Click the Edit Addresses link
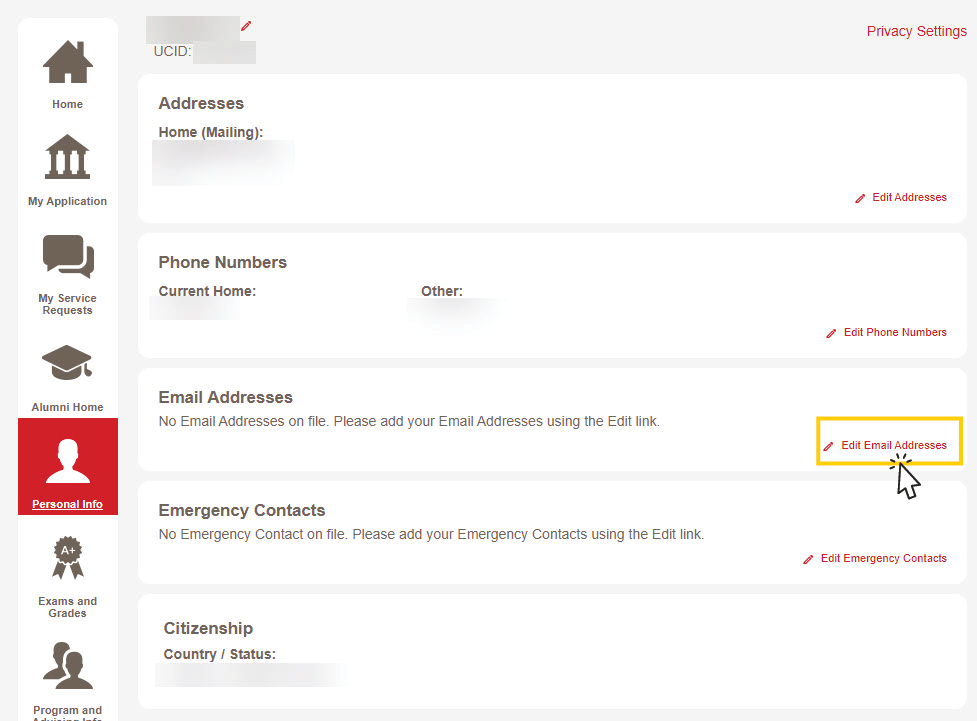The height and width of the screenshot is (721, 977). point(907,197)
